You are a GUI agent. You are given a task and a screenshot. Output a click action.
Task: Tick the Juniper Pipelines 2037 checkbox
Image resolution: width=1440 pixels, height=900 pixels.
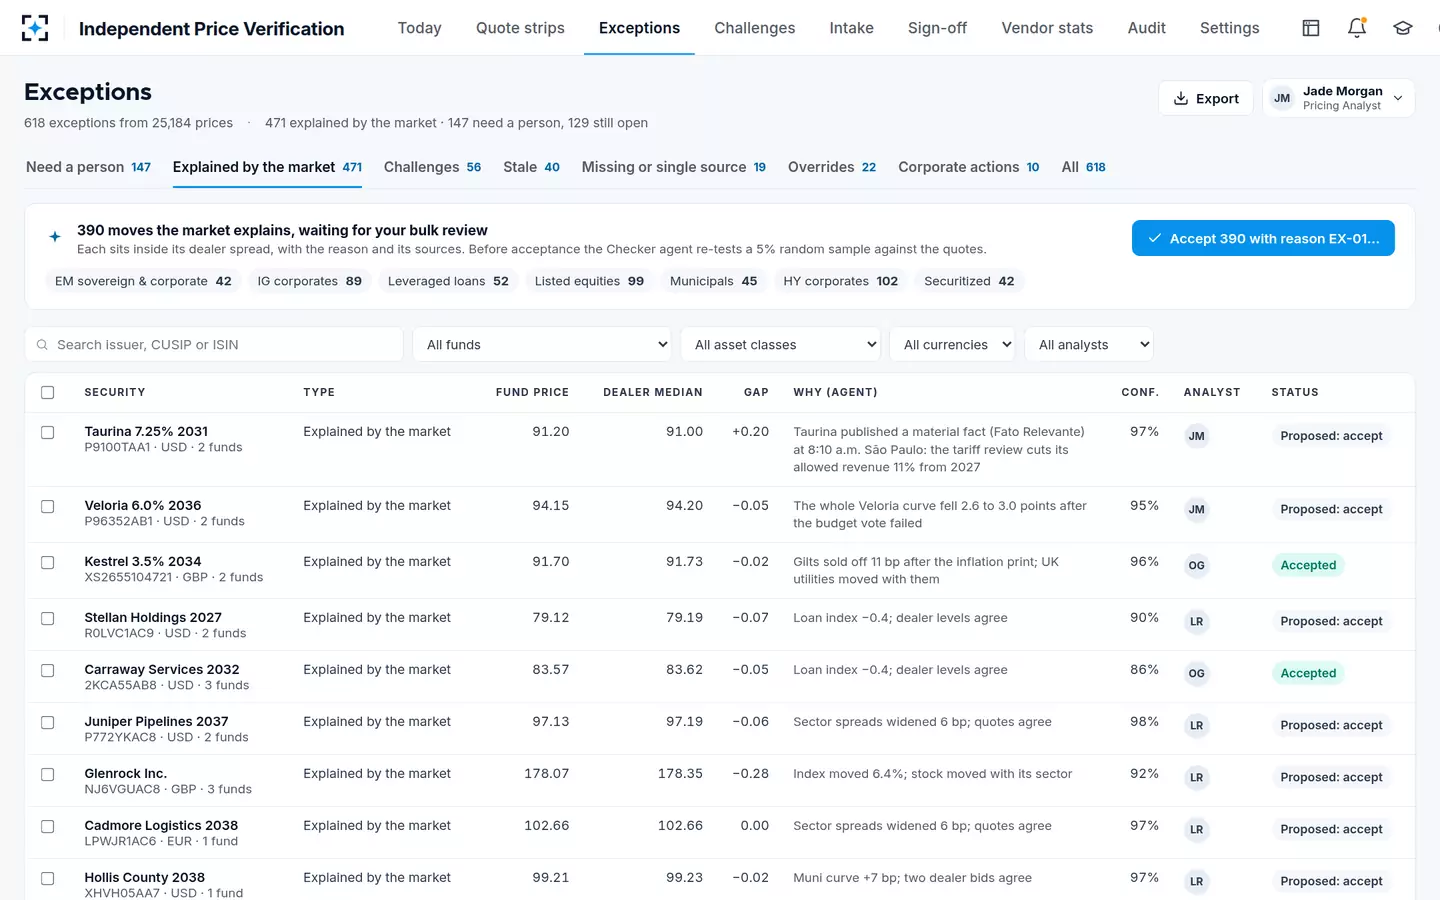pyautogui.click(x=47, y=723)
